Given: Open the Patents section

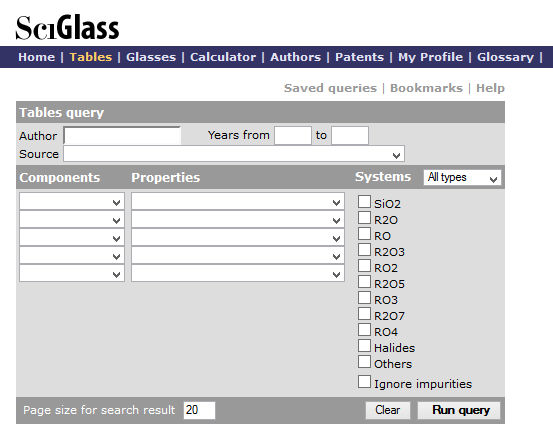Looking at the screenshot, I should 359,57.
